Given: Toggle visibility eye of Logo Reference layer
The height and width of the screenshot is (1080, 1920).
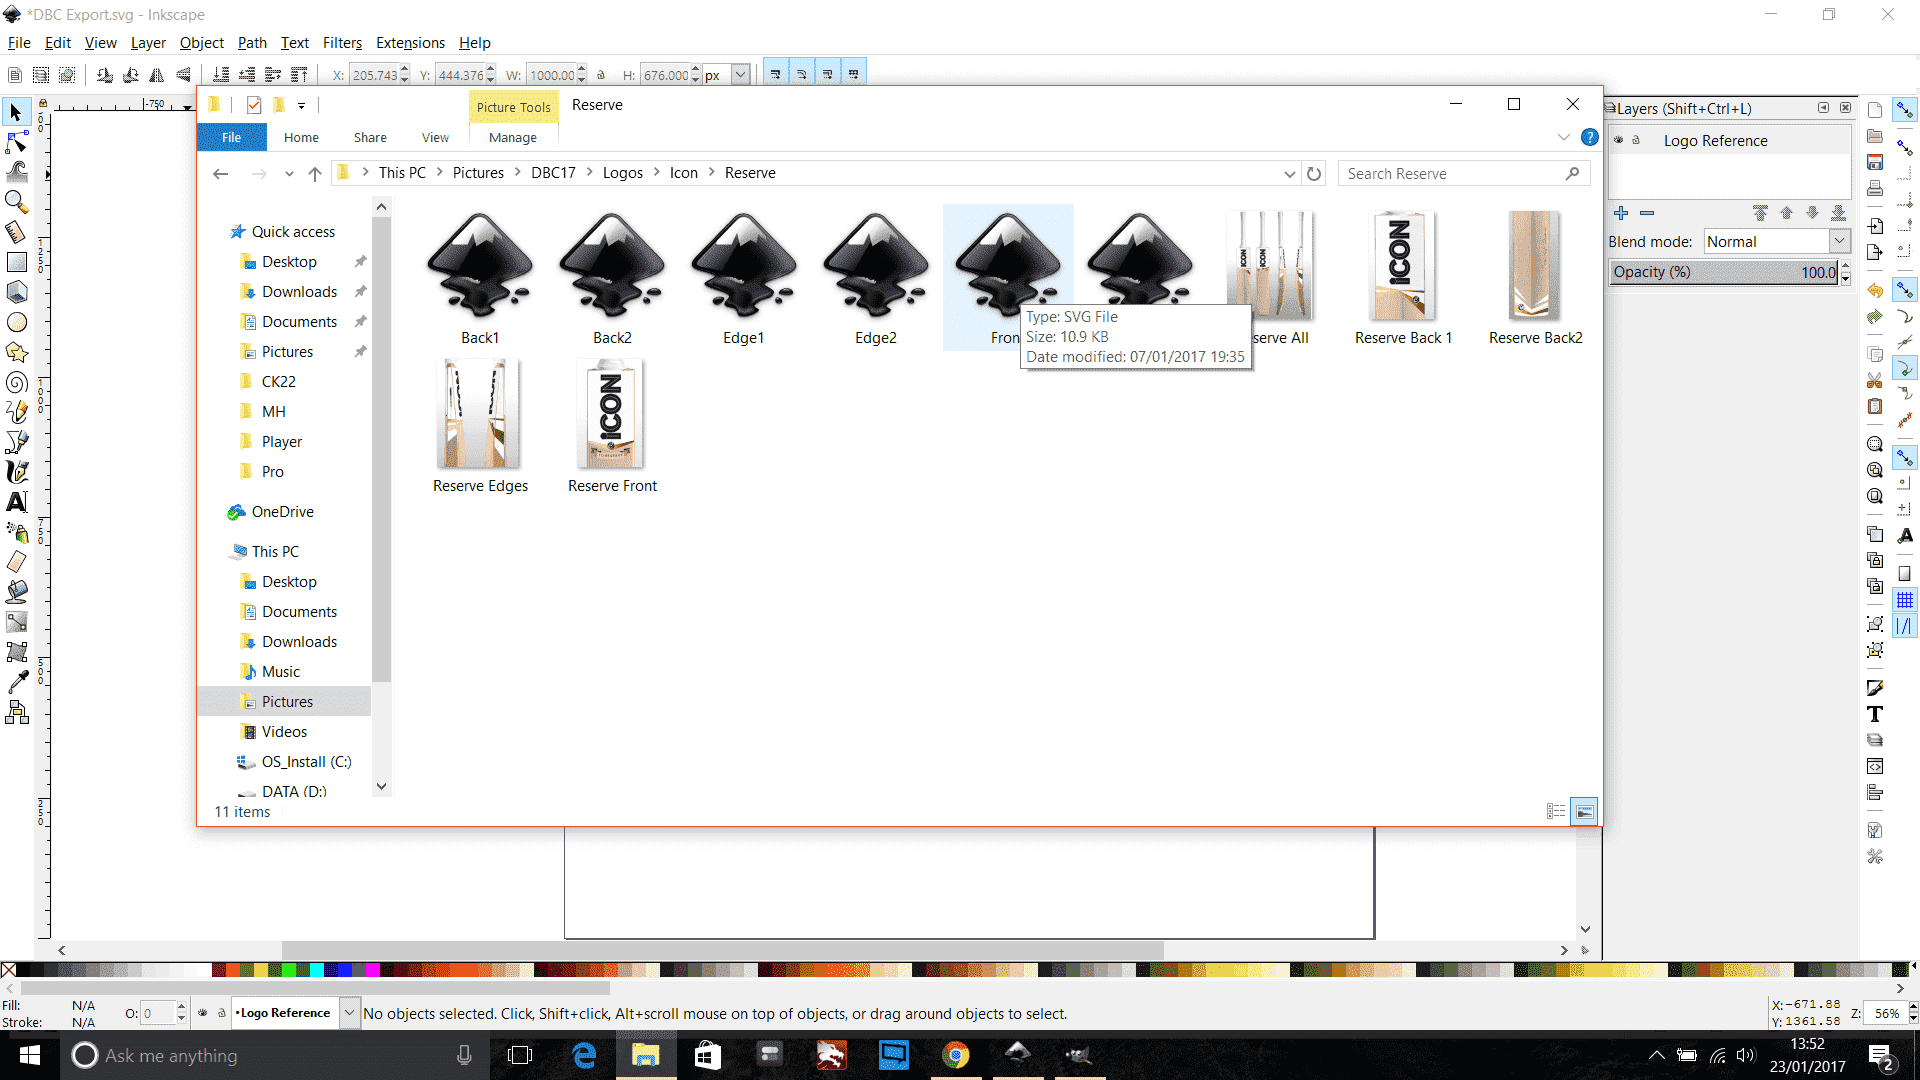Looking at the screenshot, I should (1619, 141).
